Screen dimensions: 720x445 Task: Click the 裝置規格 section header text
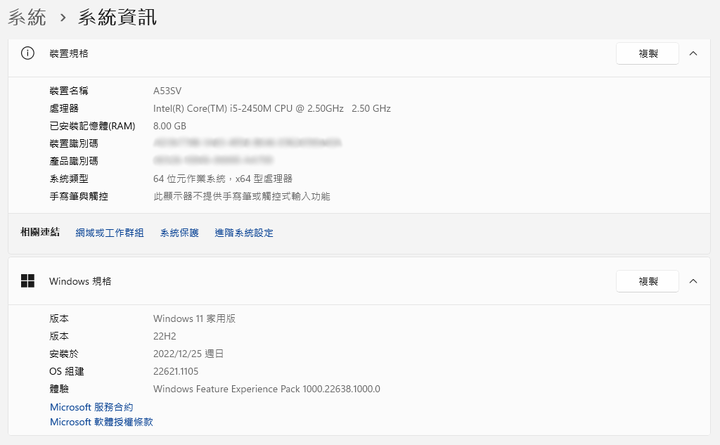tap(69, 54)
